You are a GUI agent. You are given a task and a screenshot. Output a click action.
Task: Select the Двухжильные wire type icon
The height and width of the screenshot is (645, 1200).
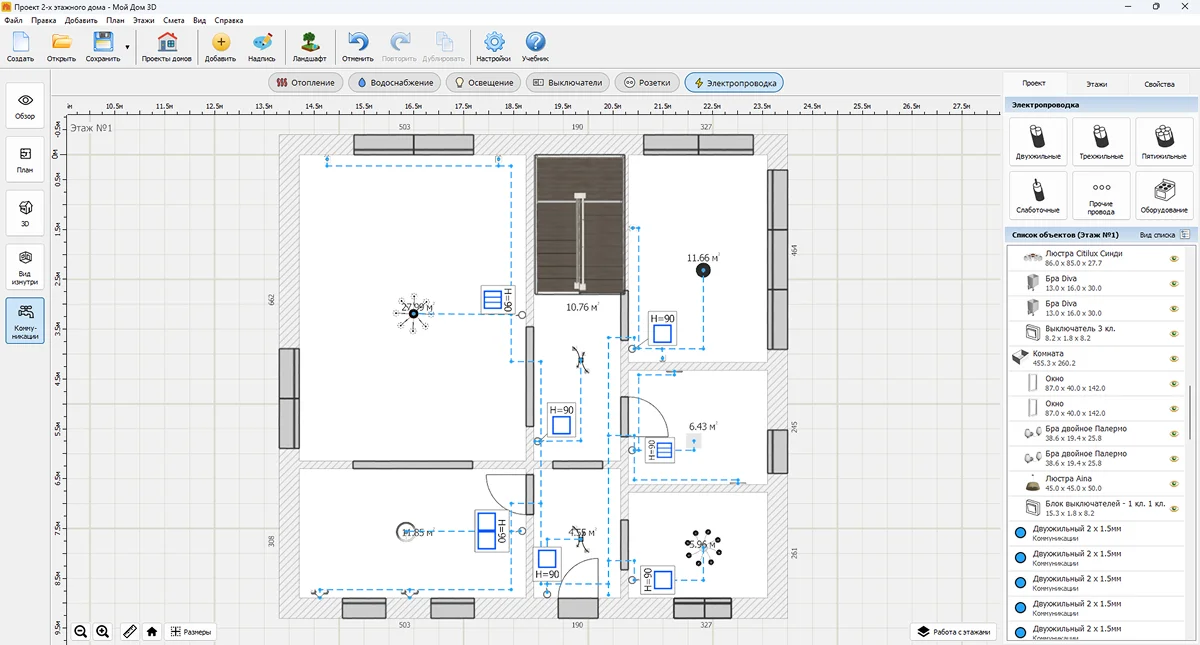[1039, 141]
